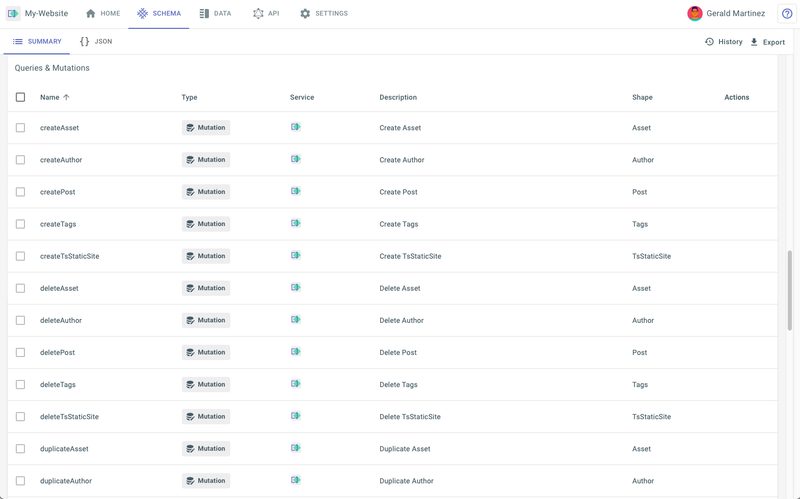Click the Mutation badge for createPost
Screen dimensions: 800x499
click(206, 192)
